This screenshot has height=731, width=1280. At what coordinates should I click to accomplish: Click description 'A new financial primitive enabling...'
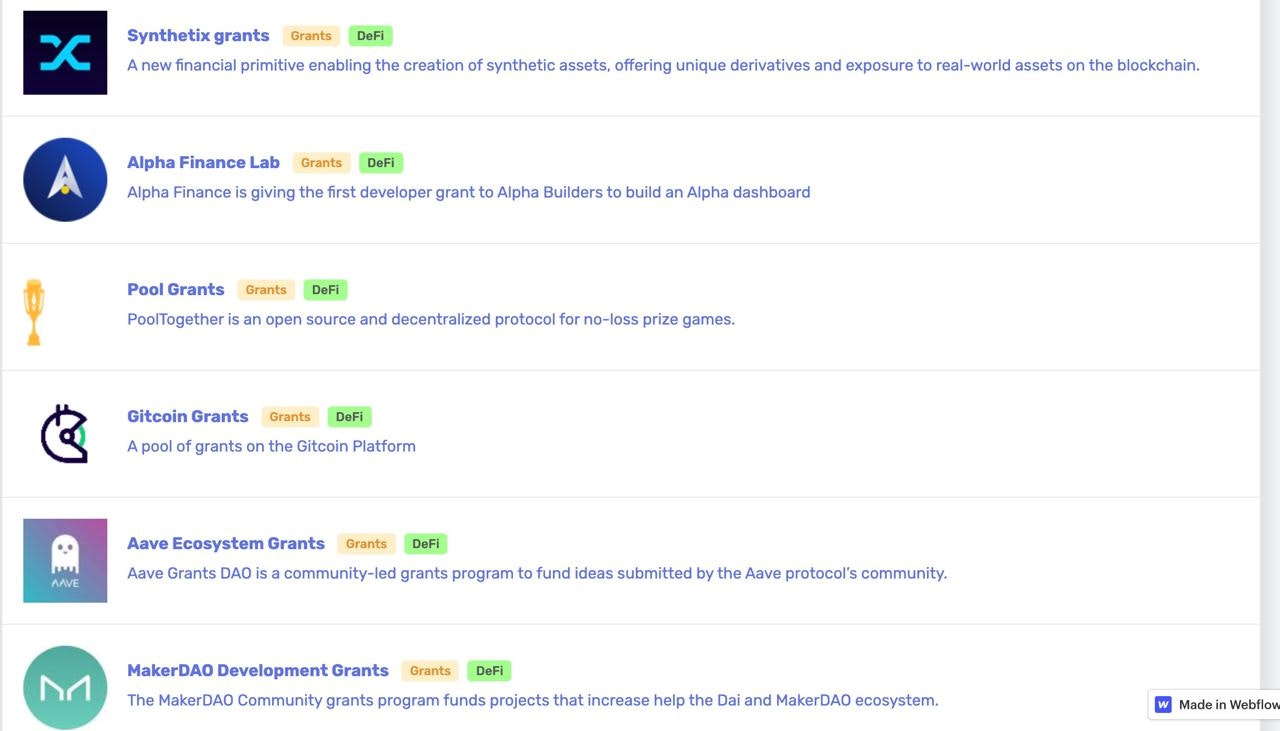[663, 65]
